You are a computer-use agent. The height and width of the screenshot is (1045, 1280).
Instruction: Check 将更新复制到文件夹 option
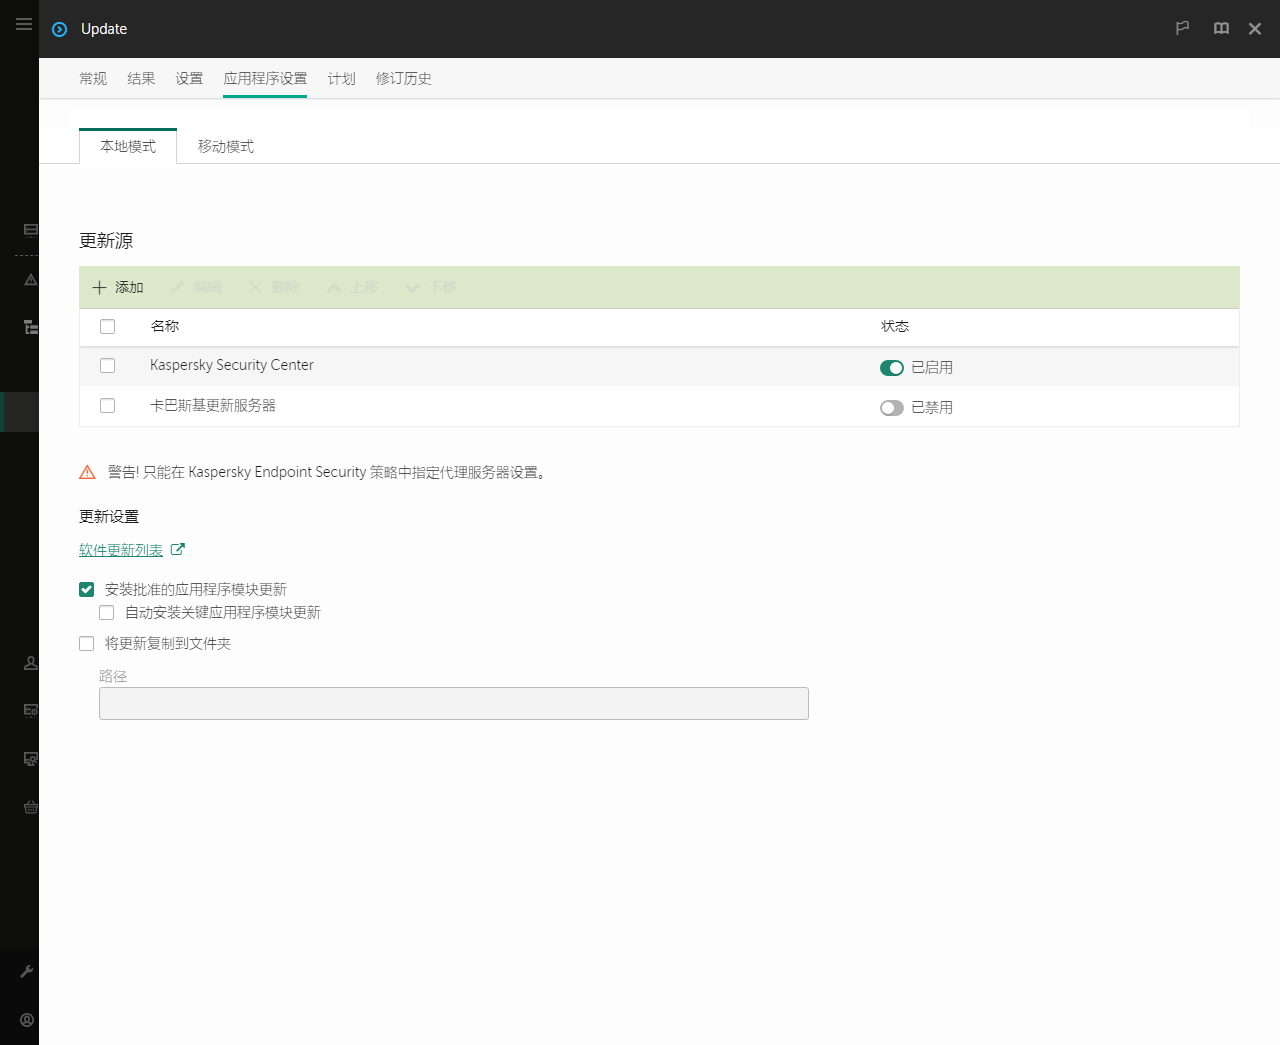87,644
